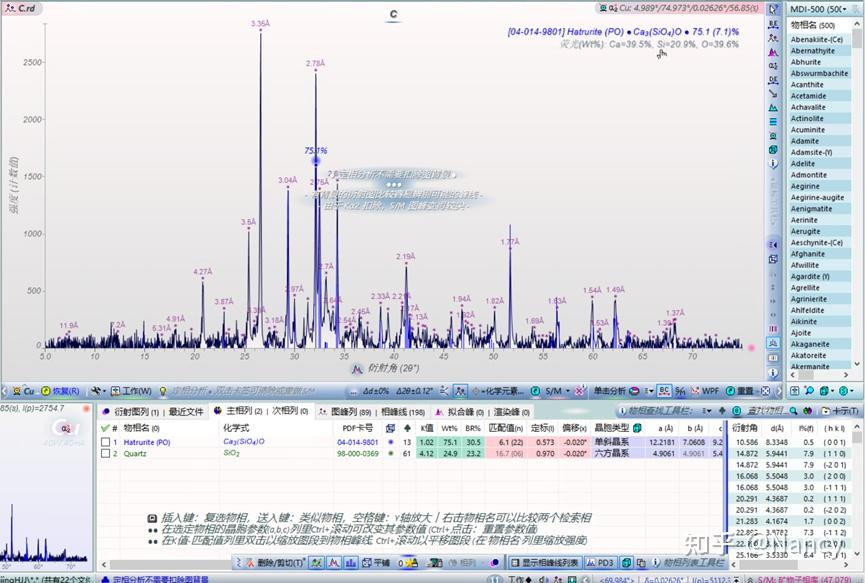Open PDF card 04-014-9801 link
The width and height of the screenshot is (865, 583).
tap(356, 440)
